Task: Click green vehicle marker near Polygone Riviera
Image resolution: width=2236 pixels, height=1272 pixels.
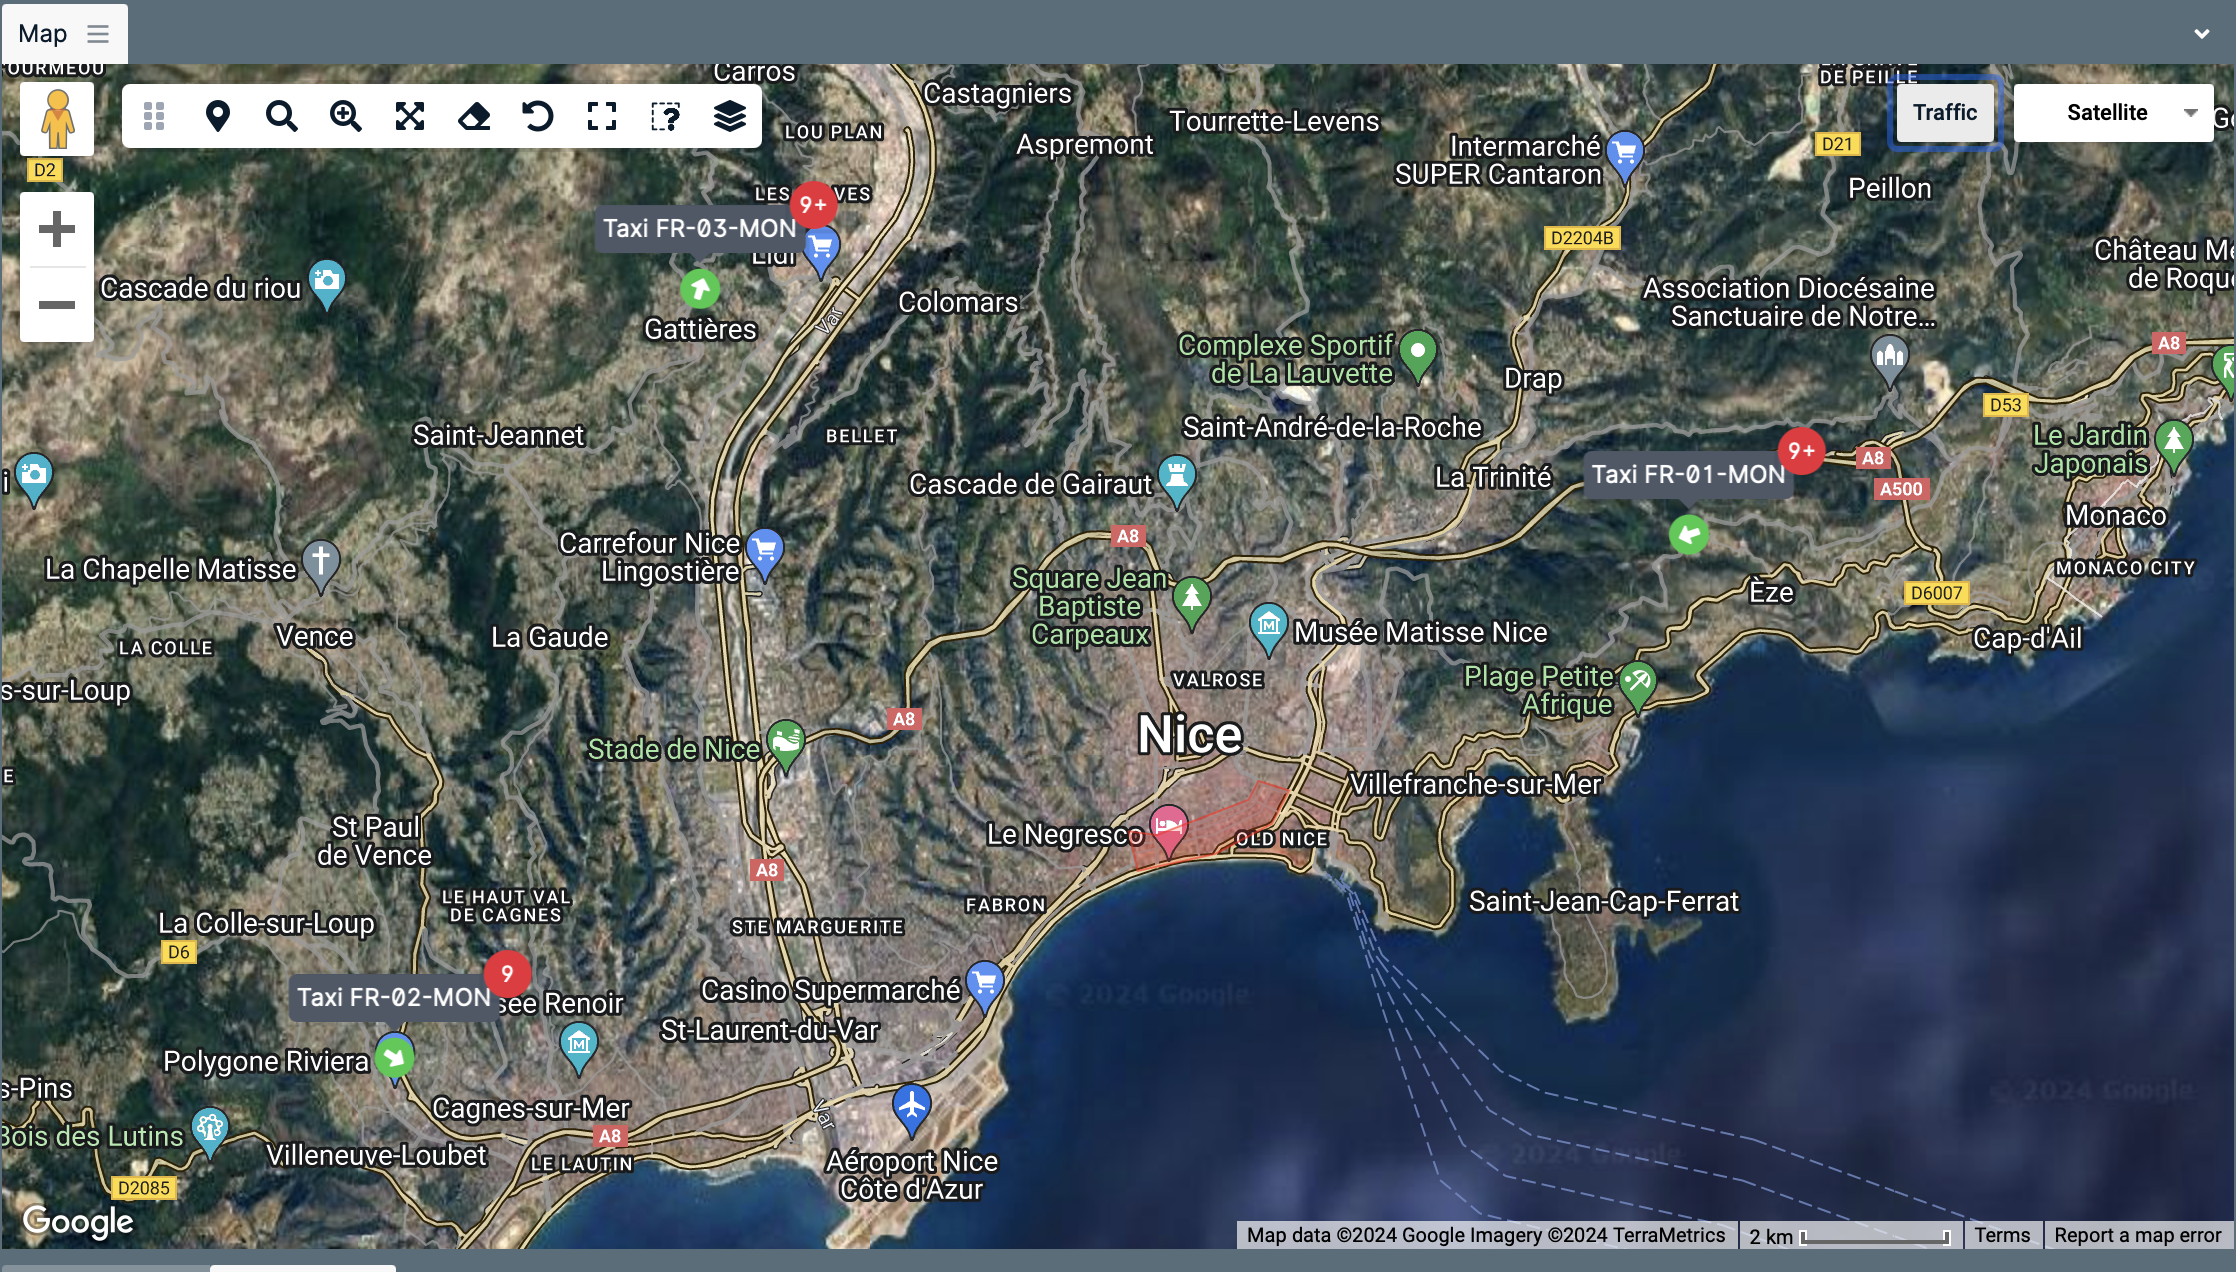Action: (395, 1057)
